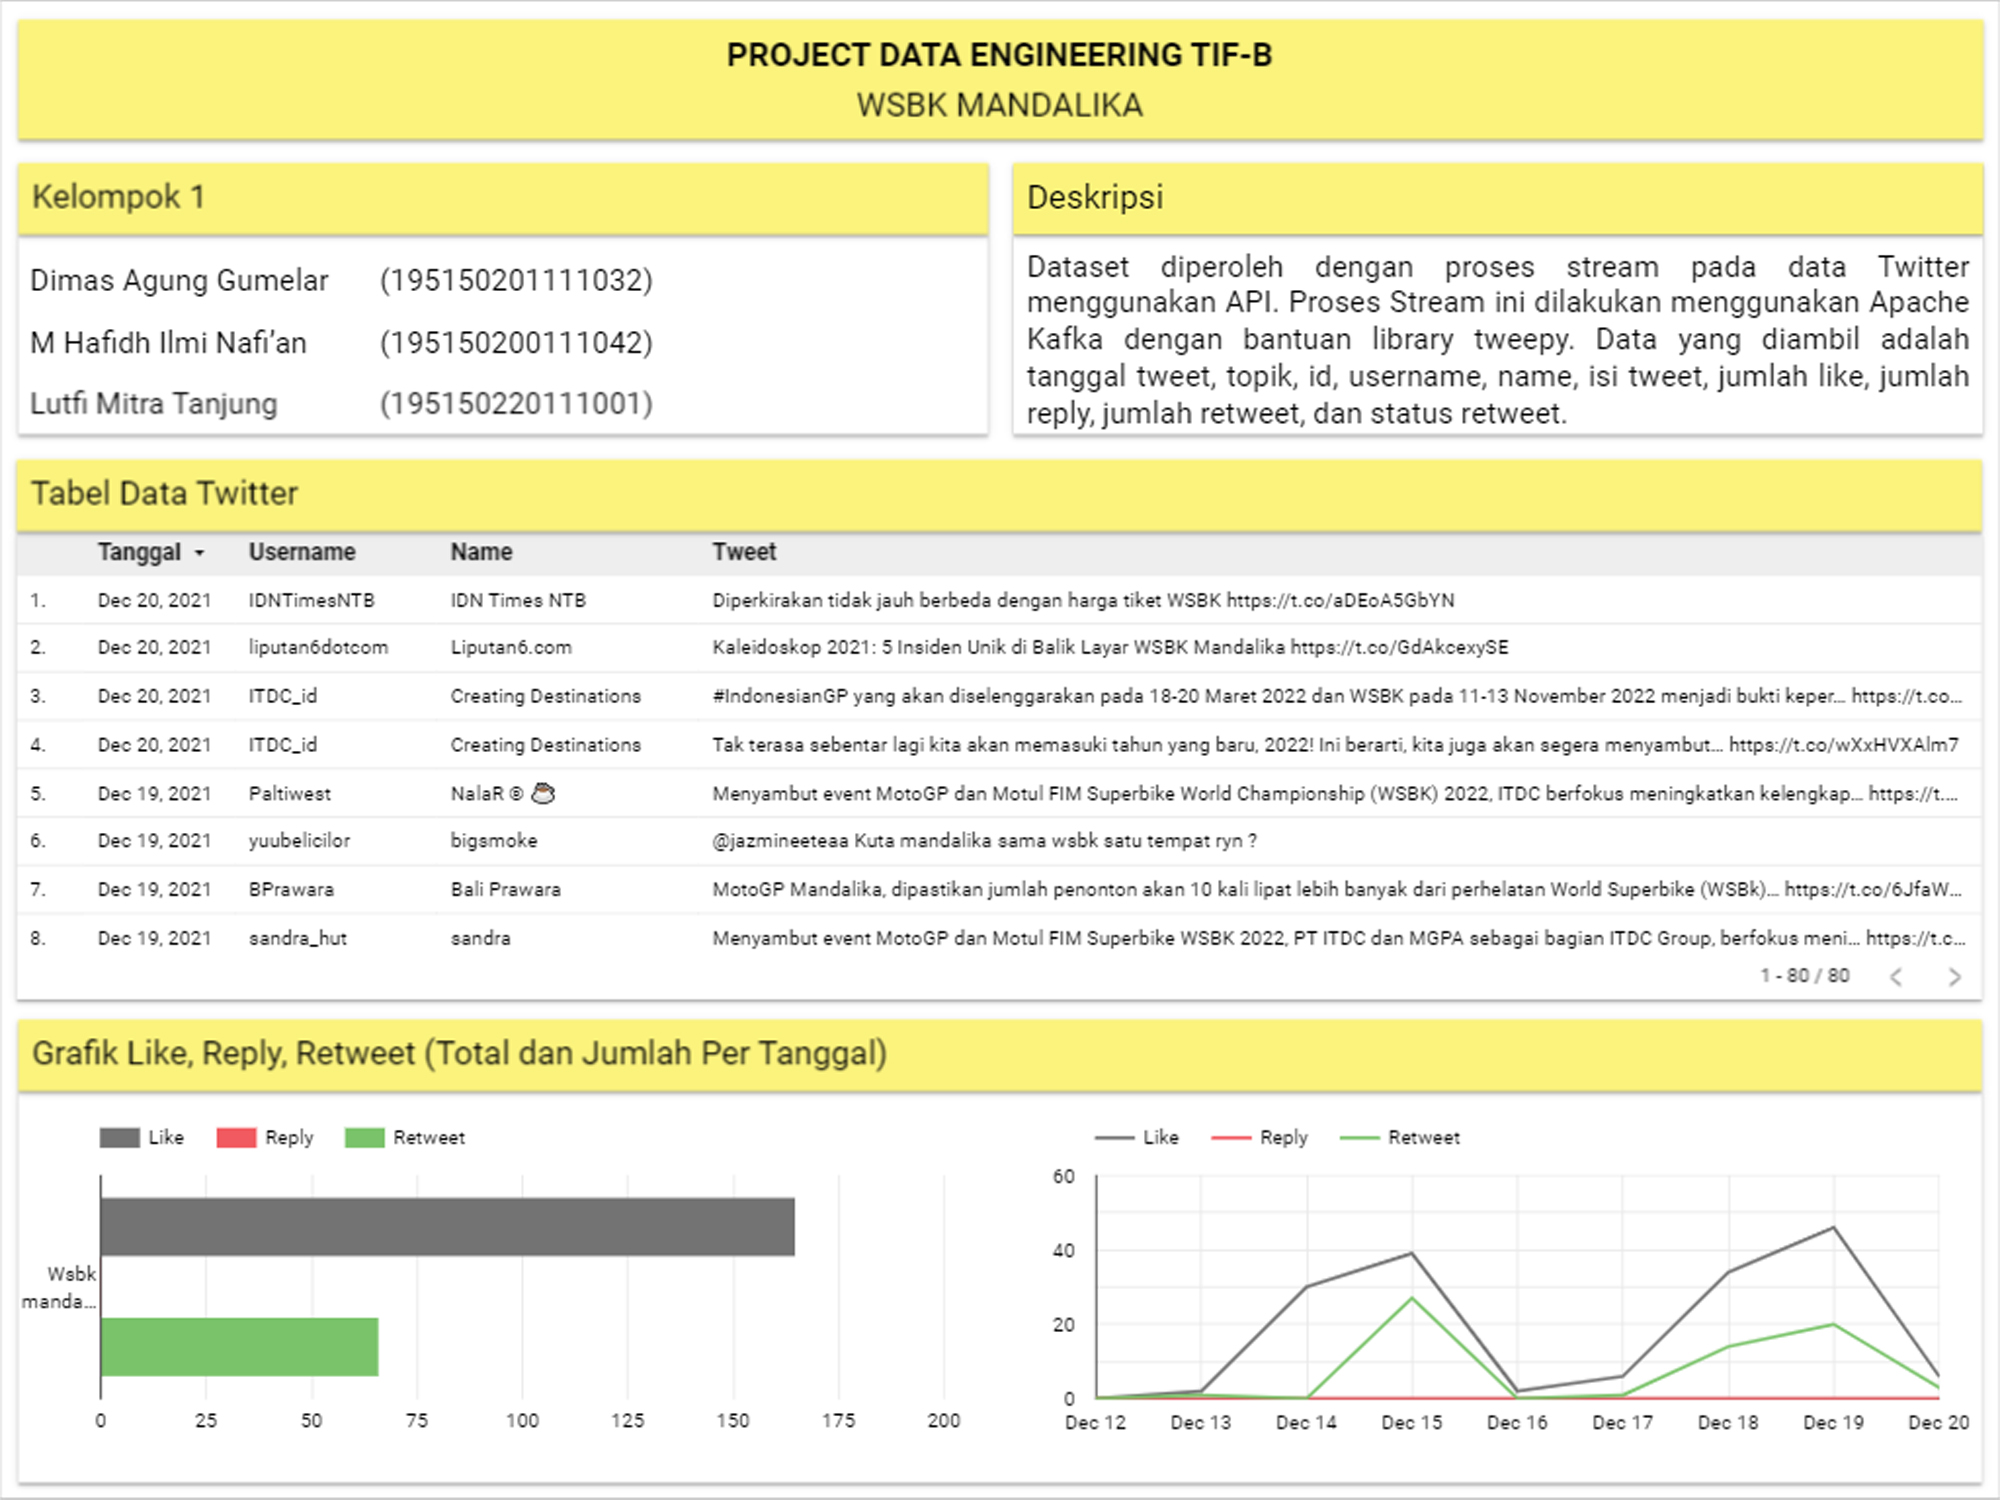Click 'WSBK MANDALIKA' subtitle
Screen dimensions: 2000x1500
point(1000,105)
